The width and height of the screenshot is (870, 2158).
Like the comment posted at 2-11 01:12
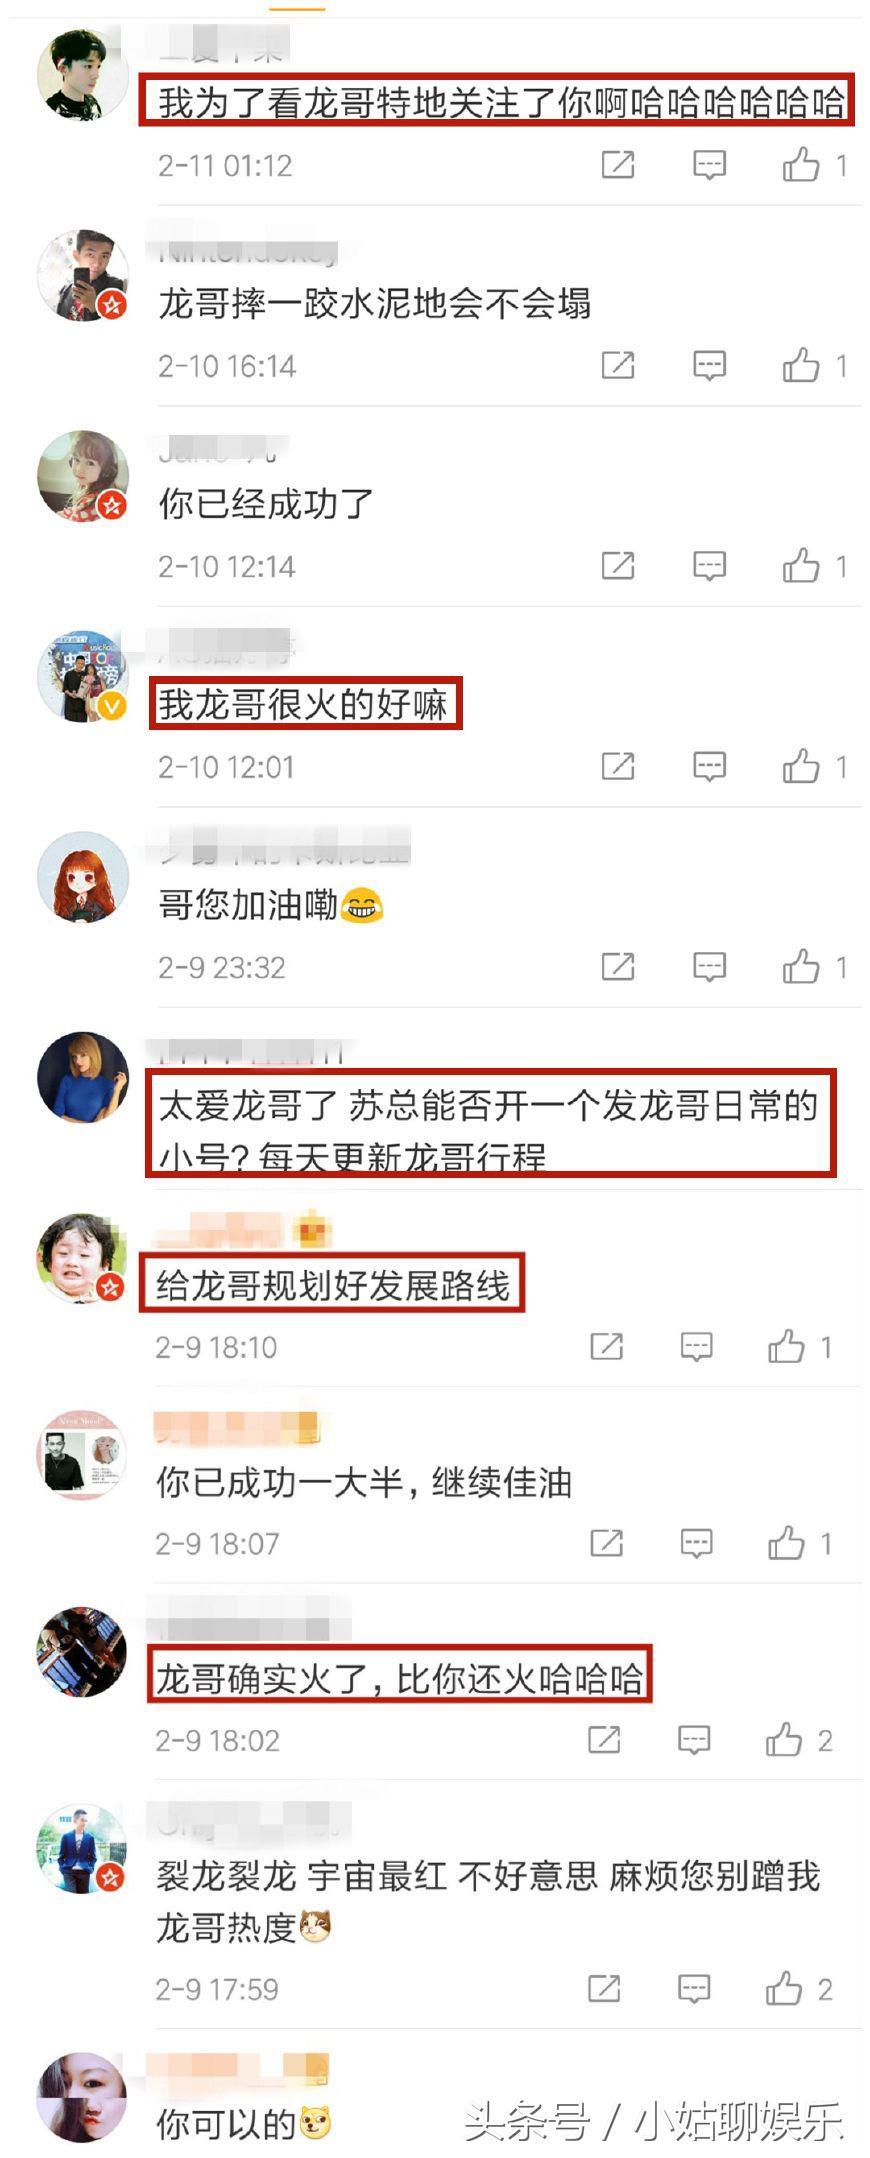tap(814, 165)
